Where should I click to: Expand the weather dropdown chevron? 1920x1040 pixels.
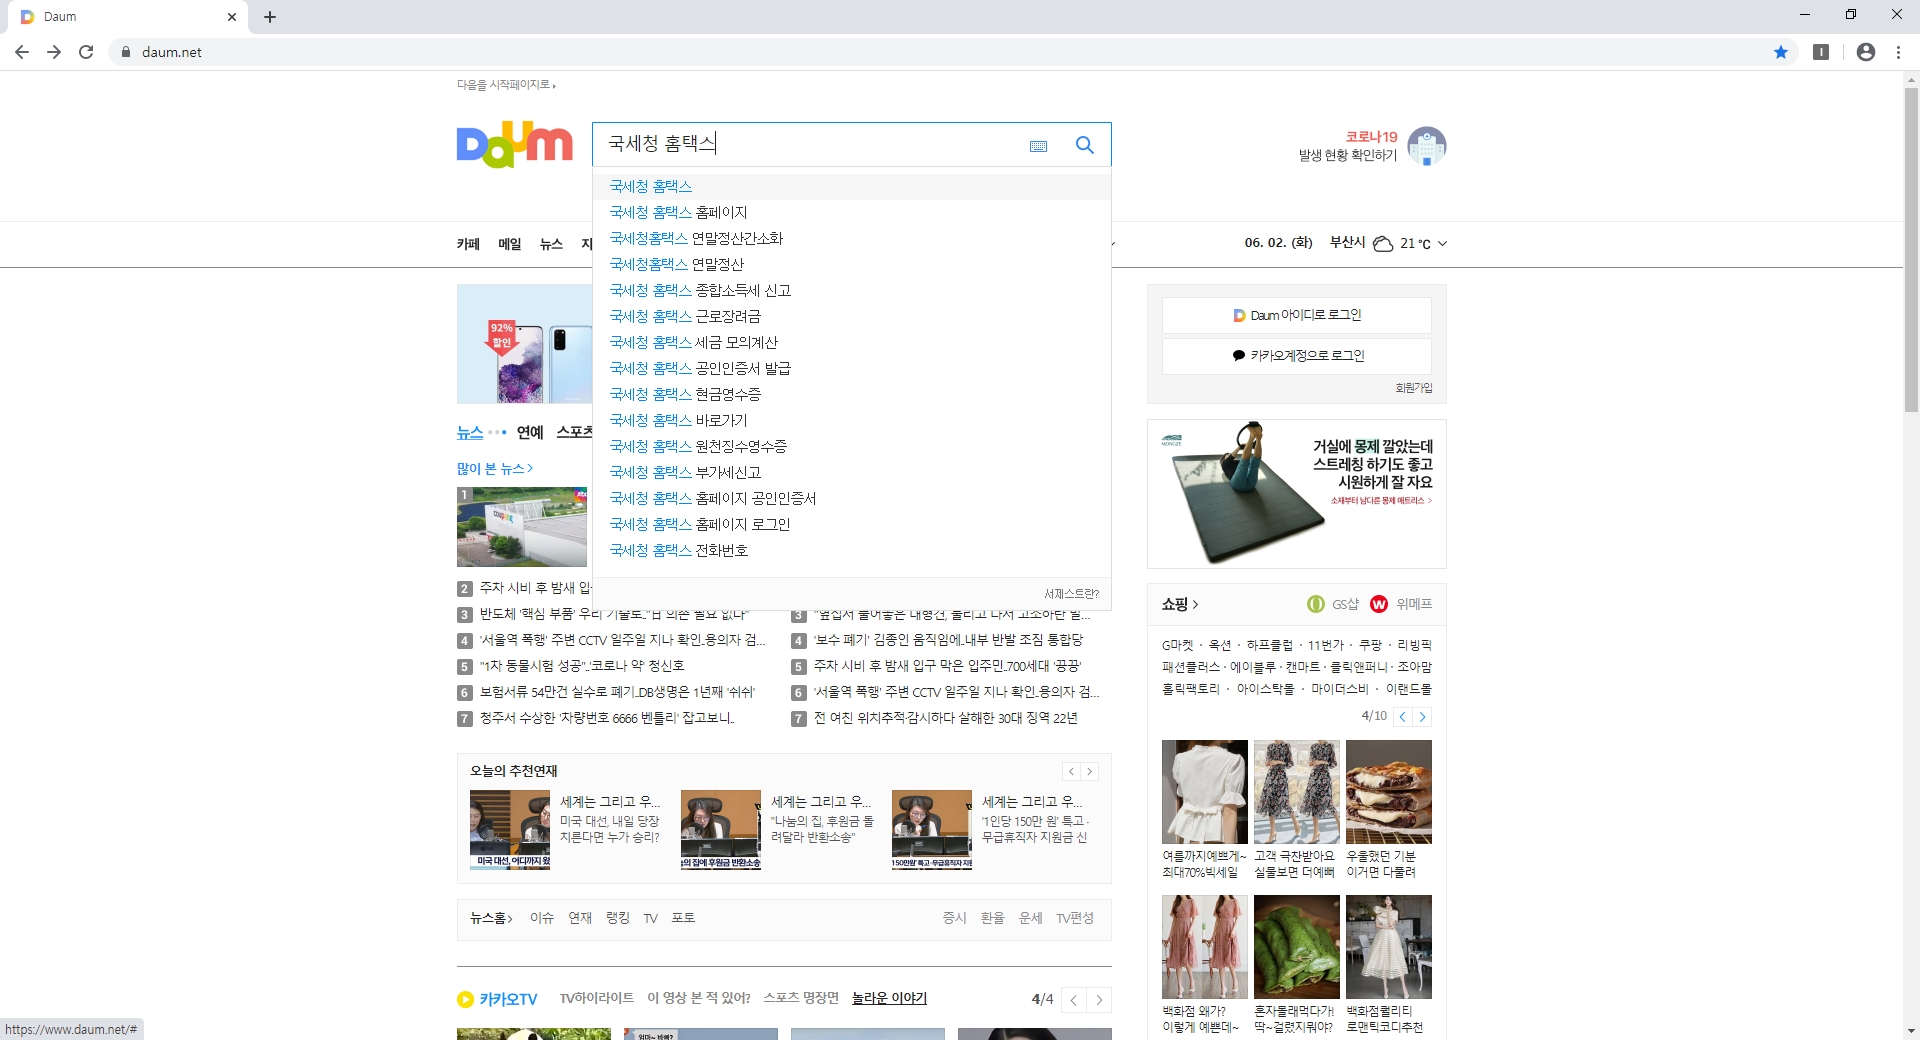(x=1442, y=244)
